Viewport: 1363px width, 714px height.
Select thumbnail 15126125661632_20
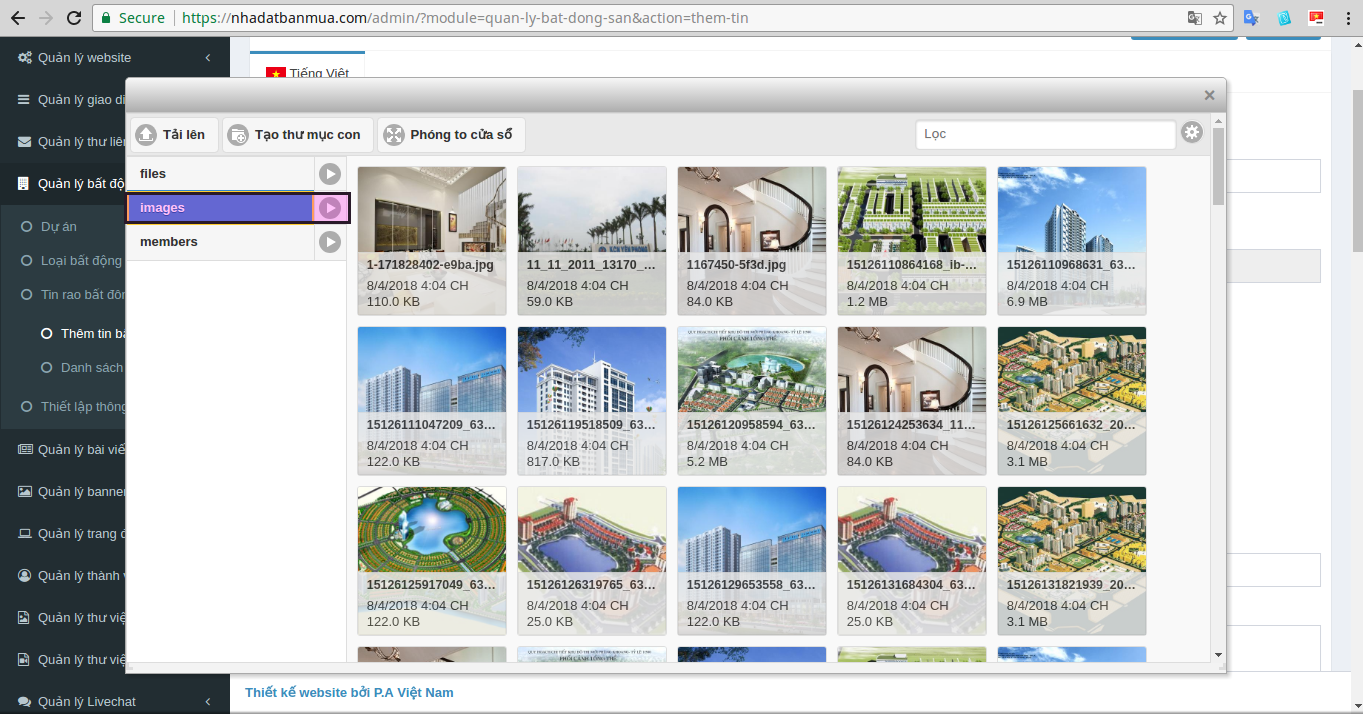[x=1072, y=401]
